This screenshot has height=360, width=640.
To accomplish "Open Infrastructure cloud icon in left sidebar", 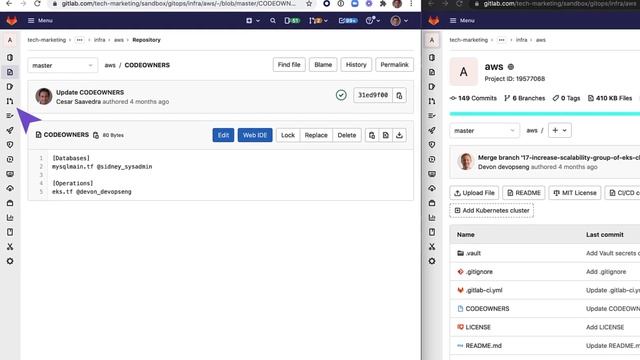I will 10,188.
